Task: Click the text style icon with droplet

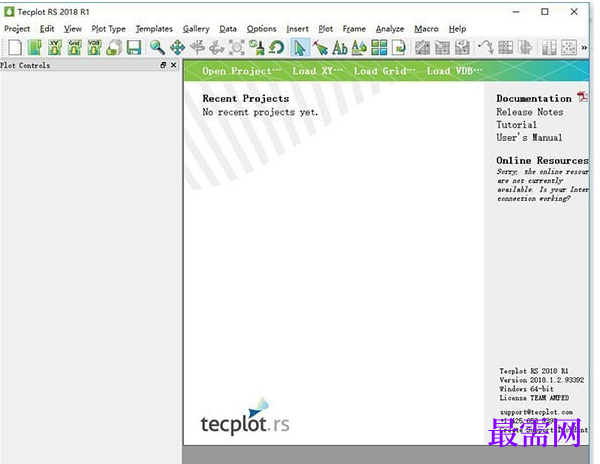Action: pyautogui.click(x=359, y=48)
